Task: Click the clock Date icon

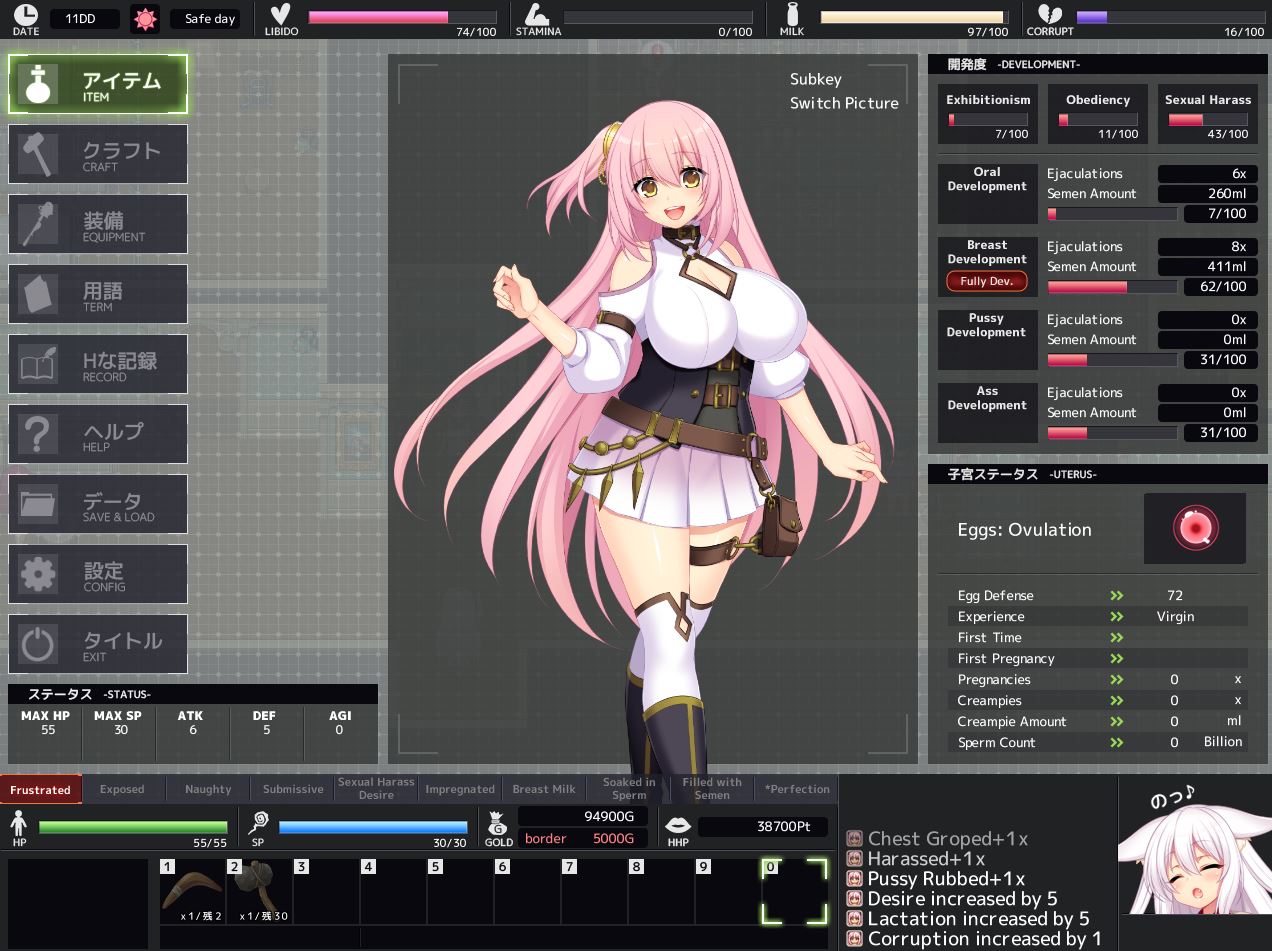Action: point(26,15)
